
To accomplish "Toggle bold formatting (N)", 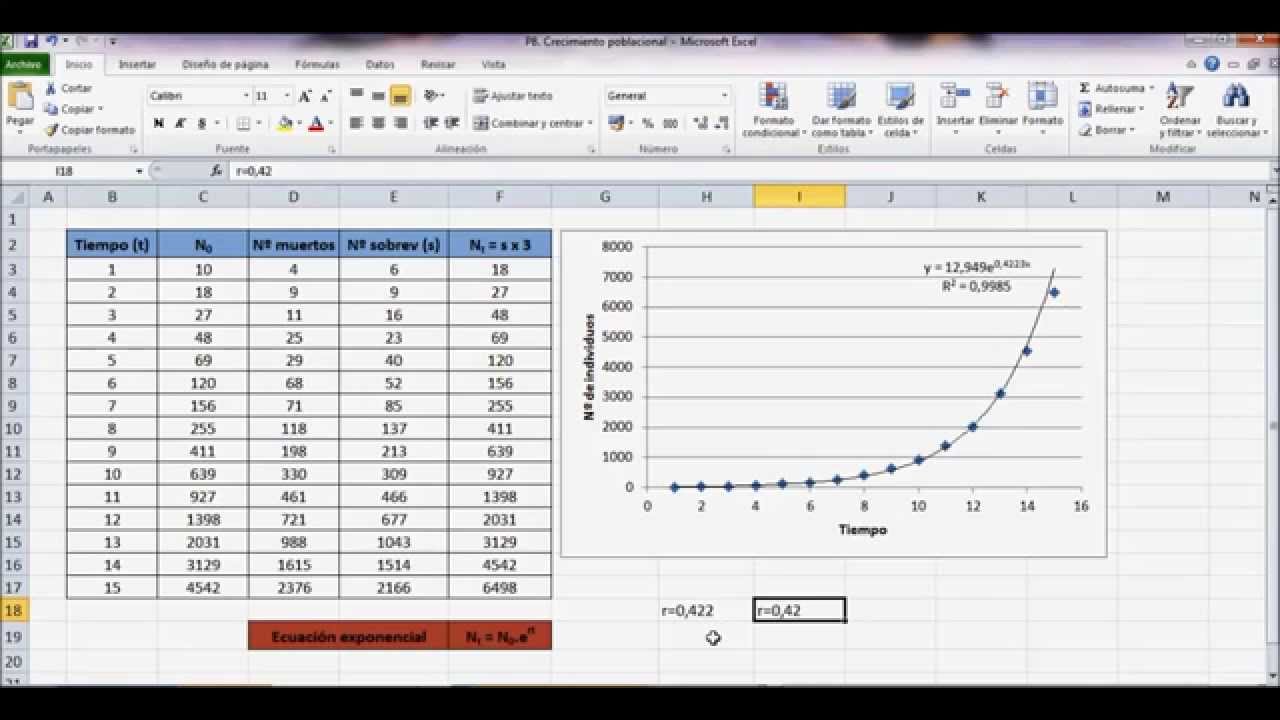I will [158, 124].
